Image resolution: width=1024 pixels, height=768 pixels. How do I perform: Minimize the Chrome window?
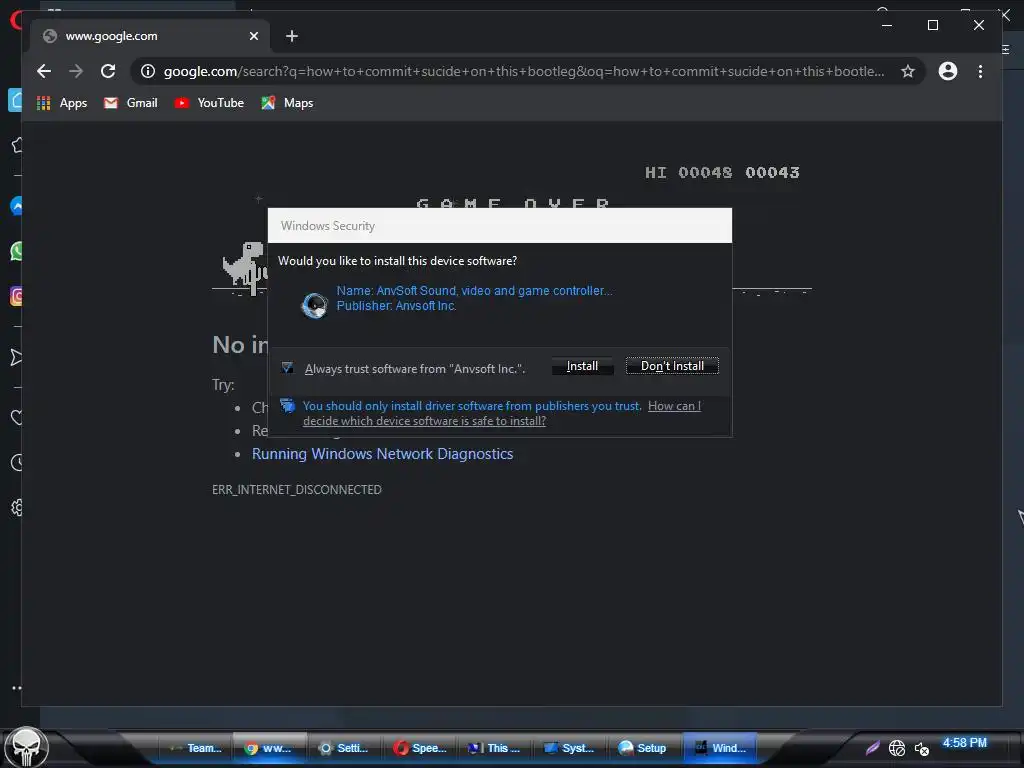click(887, 25)
